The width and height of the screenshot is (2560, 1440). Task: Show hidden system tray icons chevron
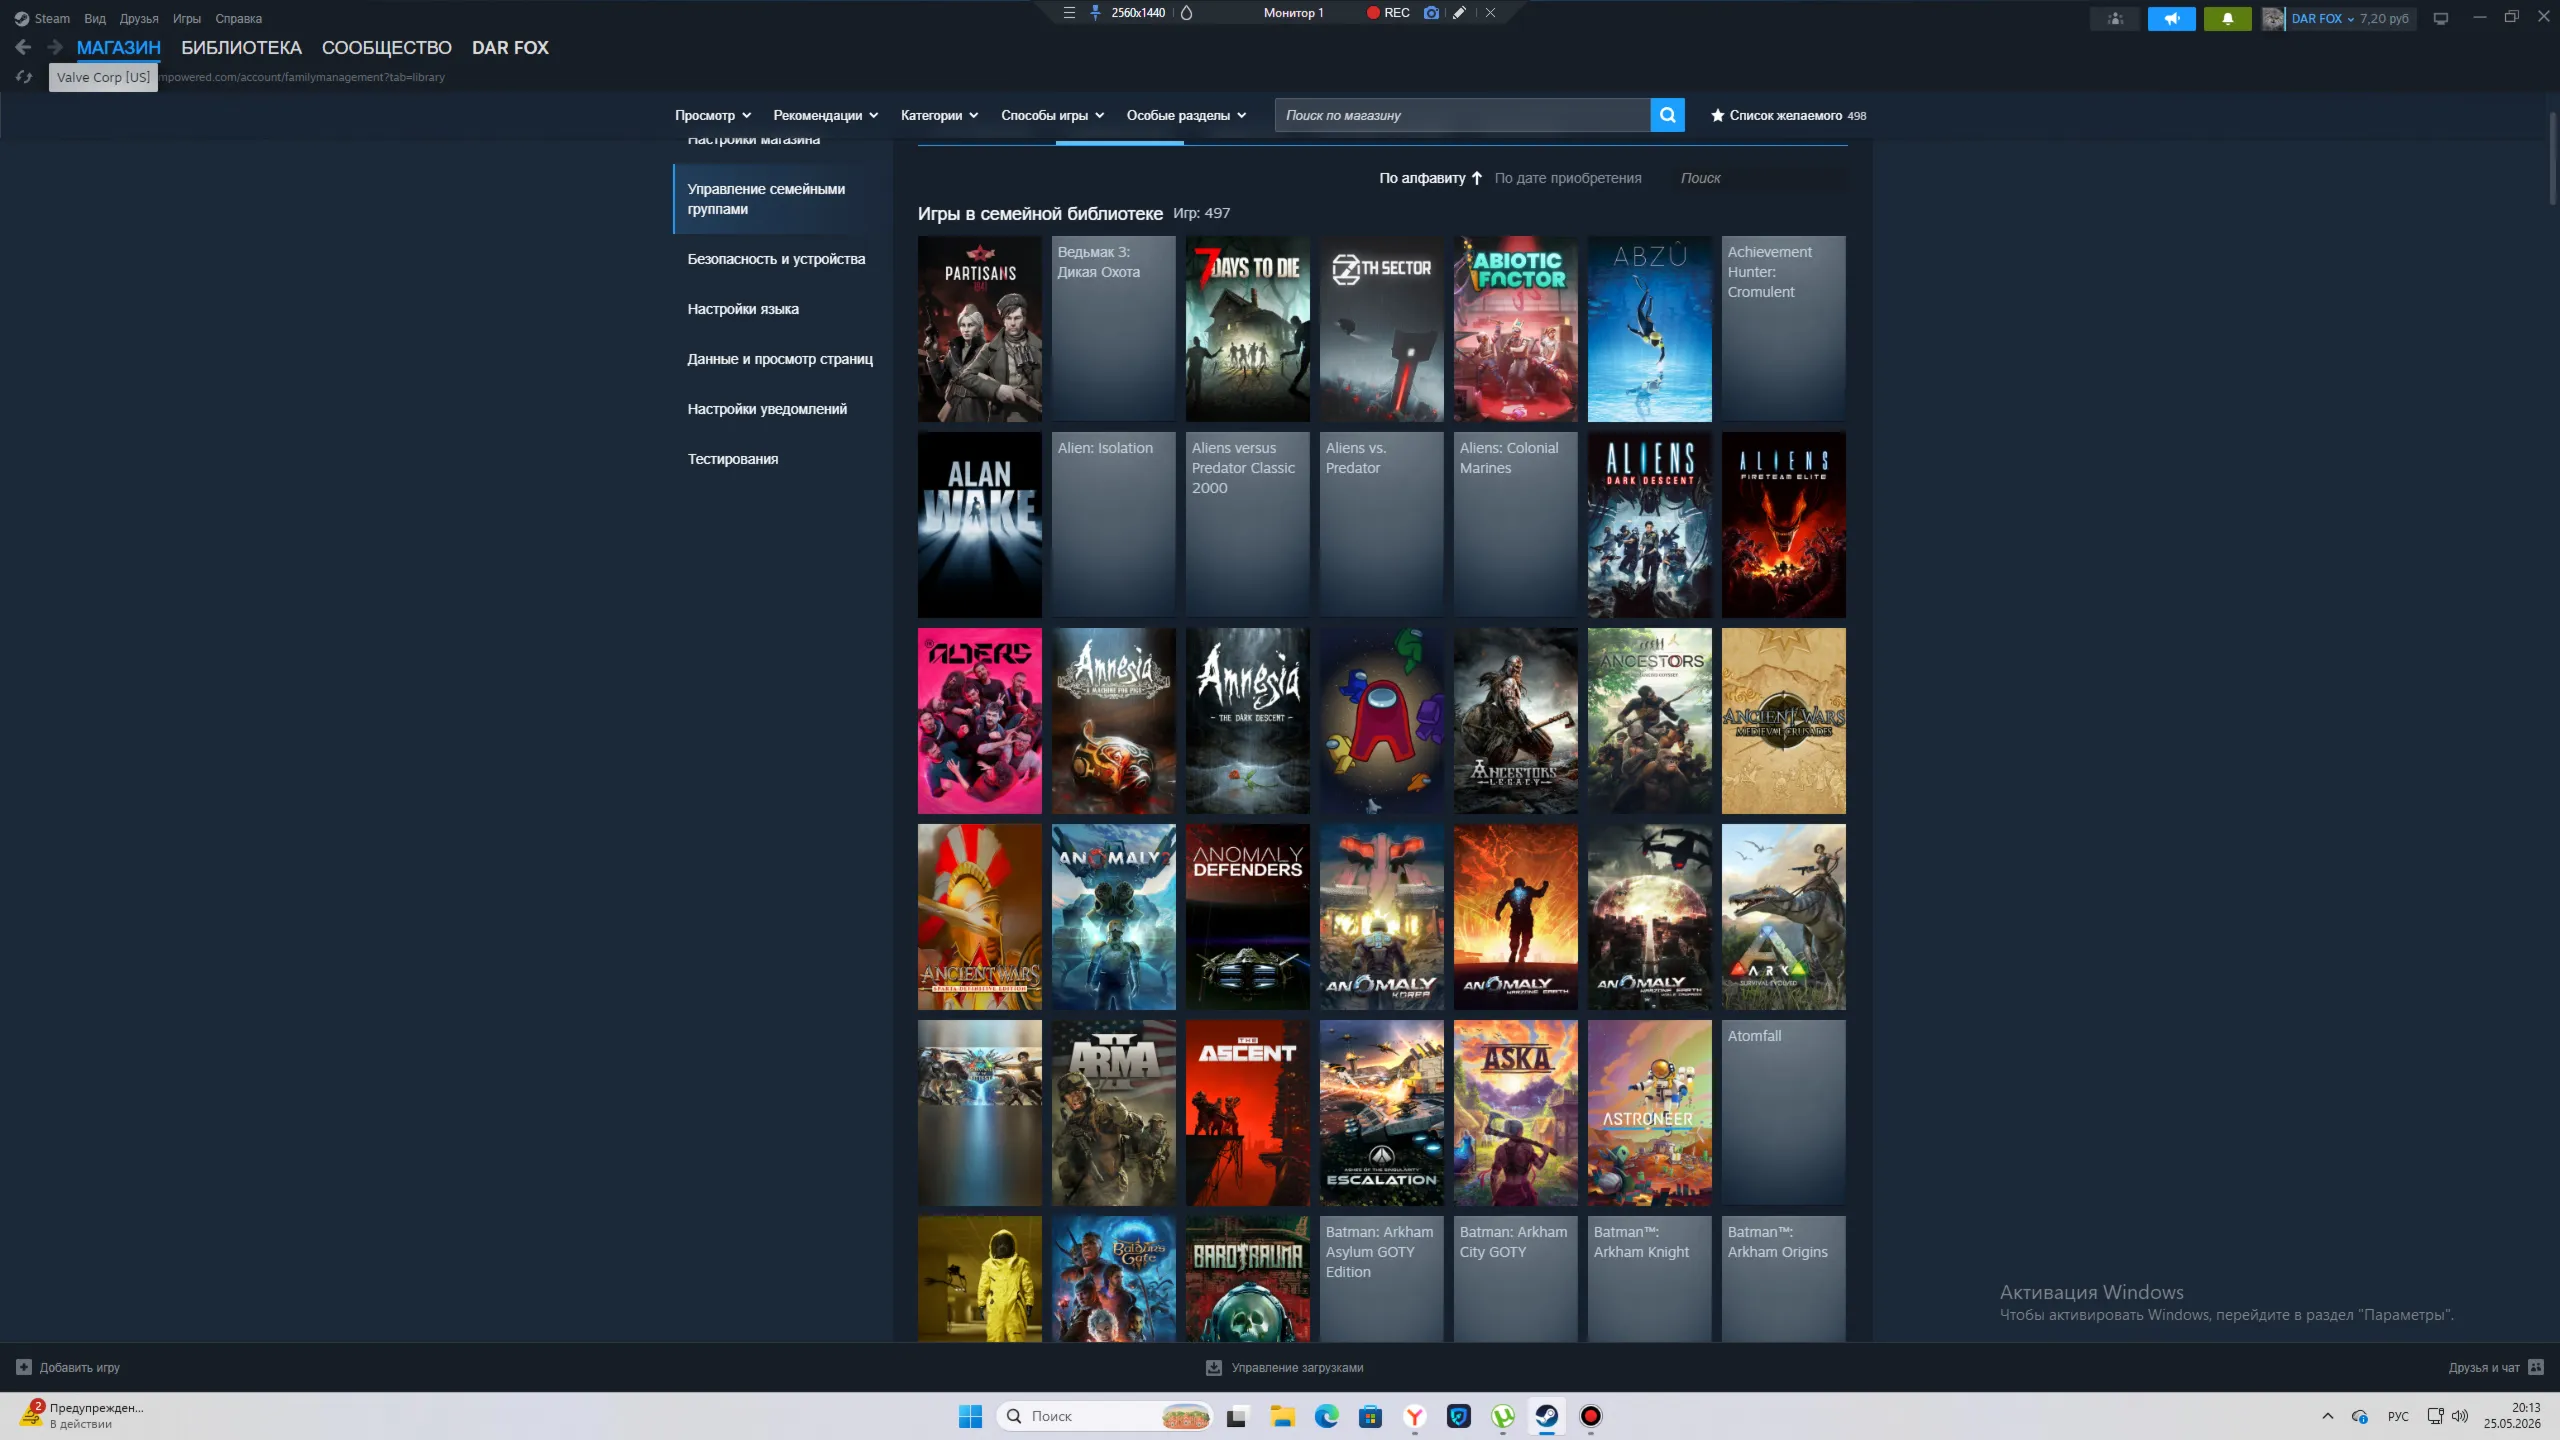[2328, 1416]
